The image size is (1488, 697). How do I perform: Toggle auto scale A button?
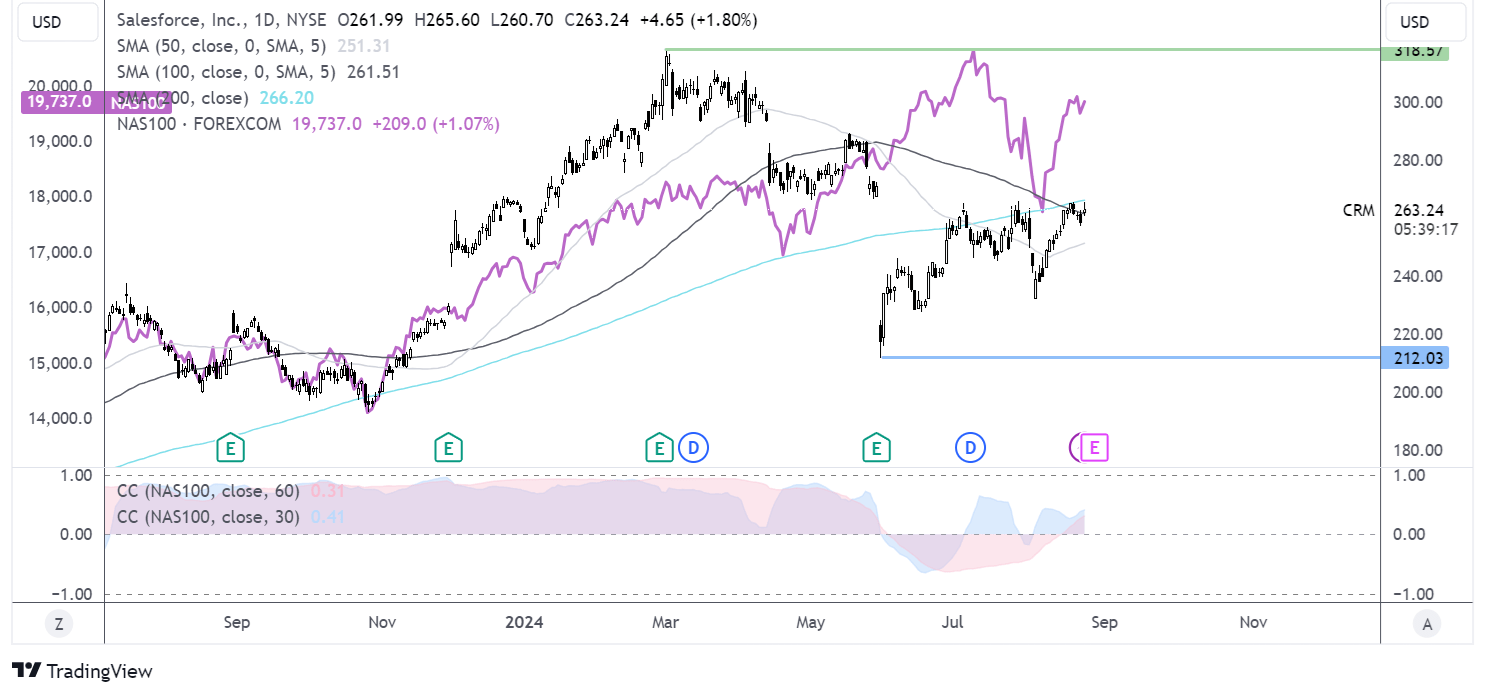[1427, 624]
